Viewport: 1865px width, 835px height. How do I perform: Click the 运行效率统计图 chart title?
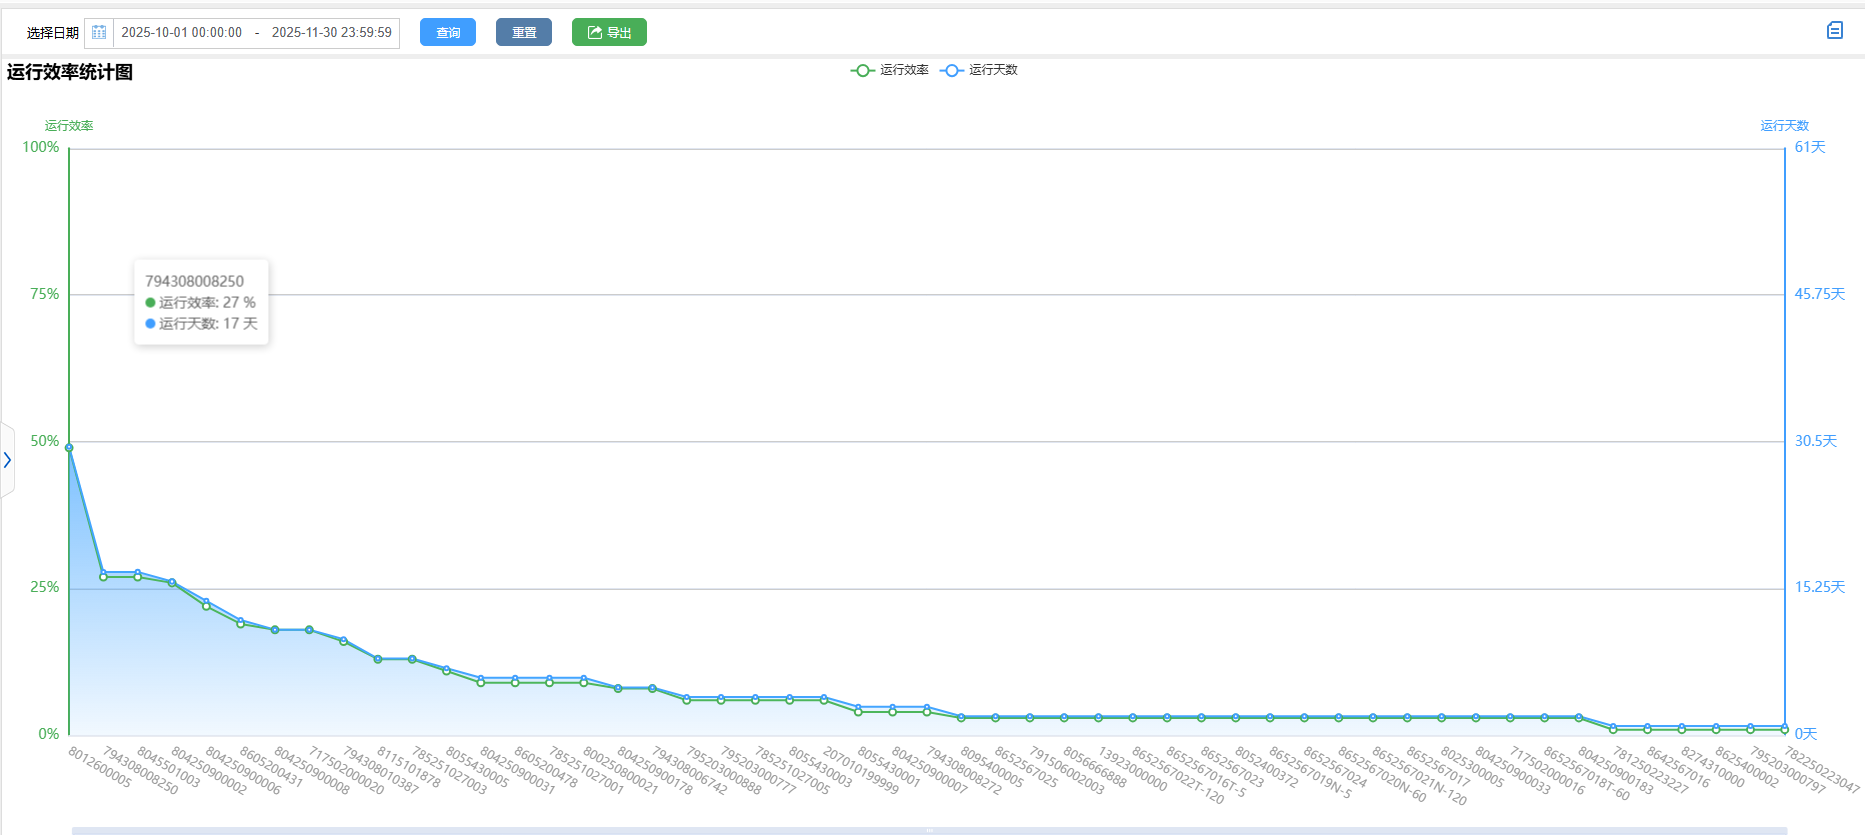tap(70, 72)
